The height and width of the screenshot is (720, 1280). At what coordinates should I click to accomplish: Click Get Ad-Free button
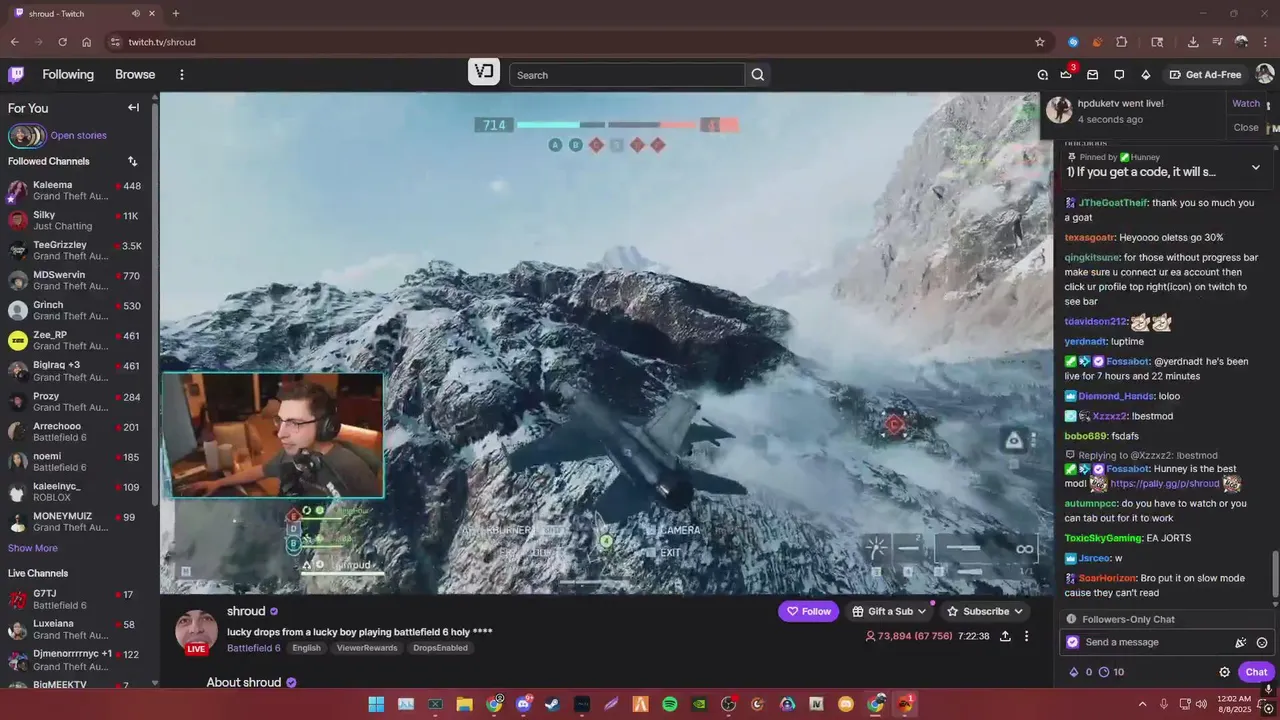click(1206, 75)
